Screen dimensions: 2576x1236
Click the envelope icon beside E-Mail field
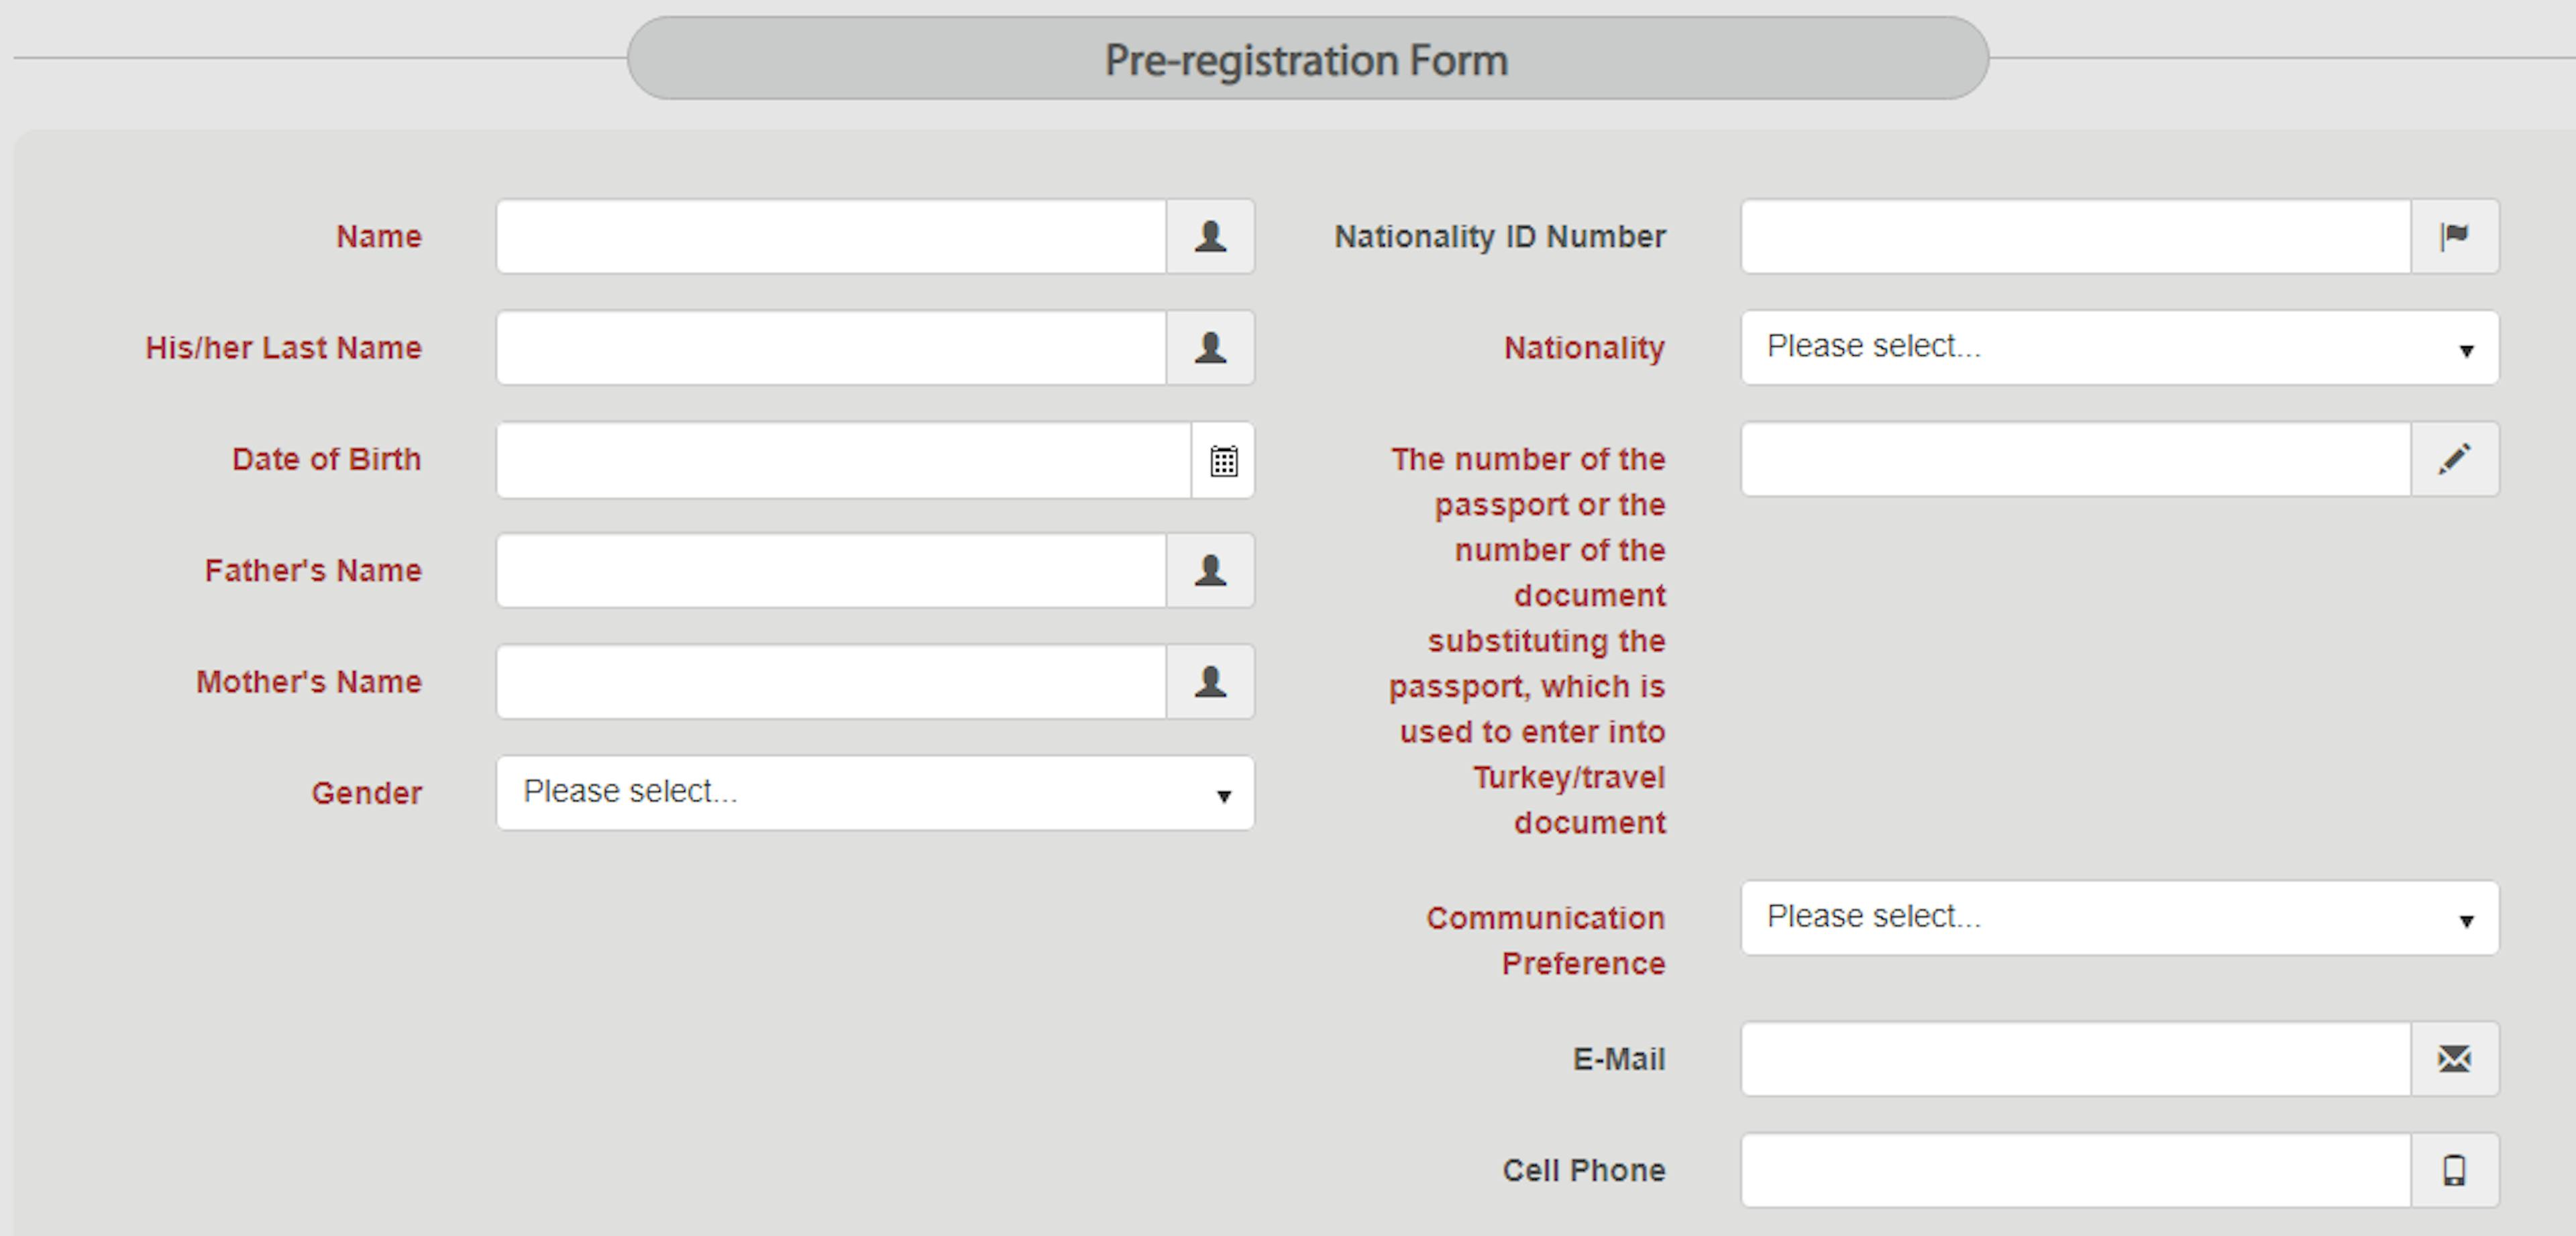pos(2455,1059)
